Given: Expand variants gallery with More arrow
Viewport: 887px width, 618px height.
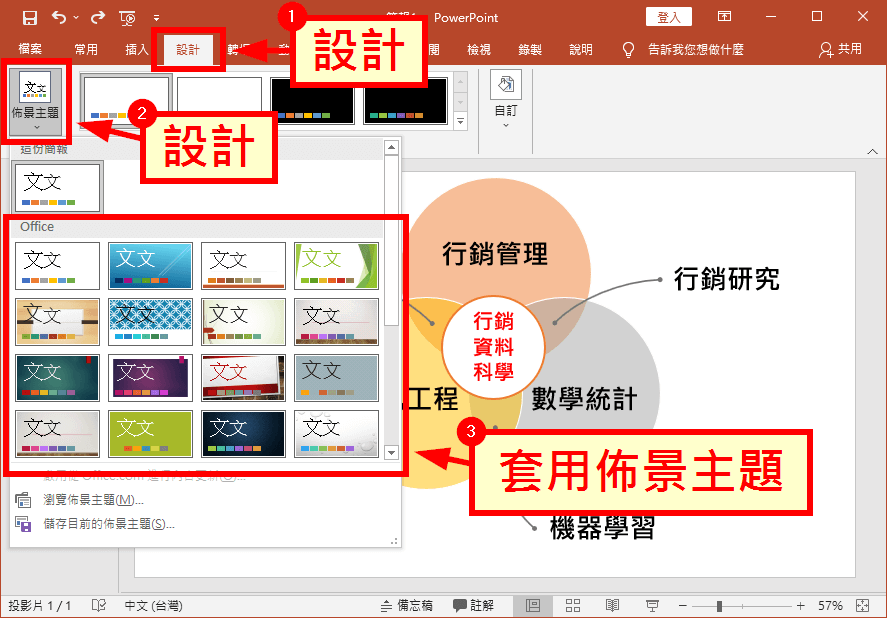Looking at the screenshot, I should point(460,121).
